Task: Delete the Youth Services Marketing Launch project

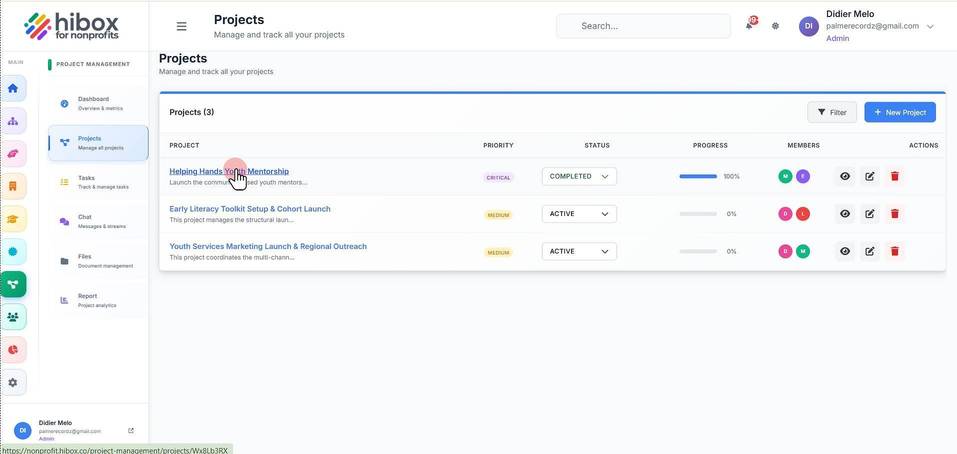Action: (x=895, y=251)
